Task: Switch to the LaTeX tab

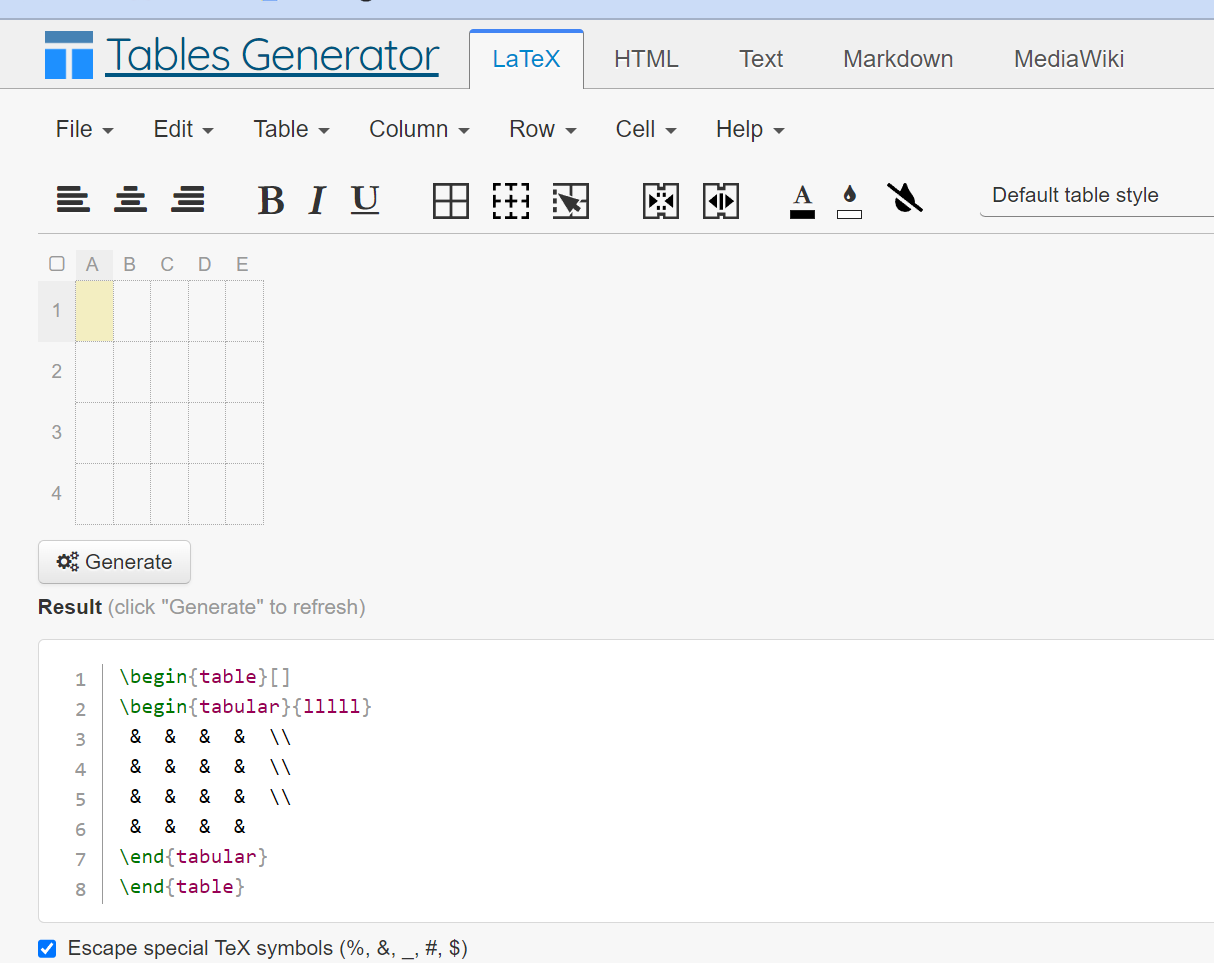Action: pyautogui.click(x=526, y=59)
